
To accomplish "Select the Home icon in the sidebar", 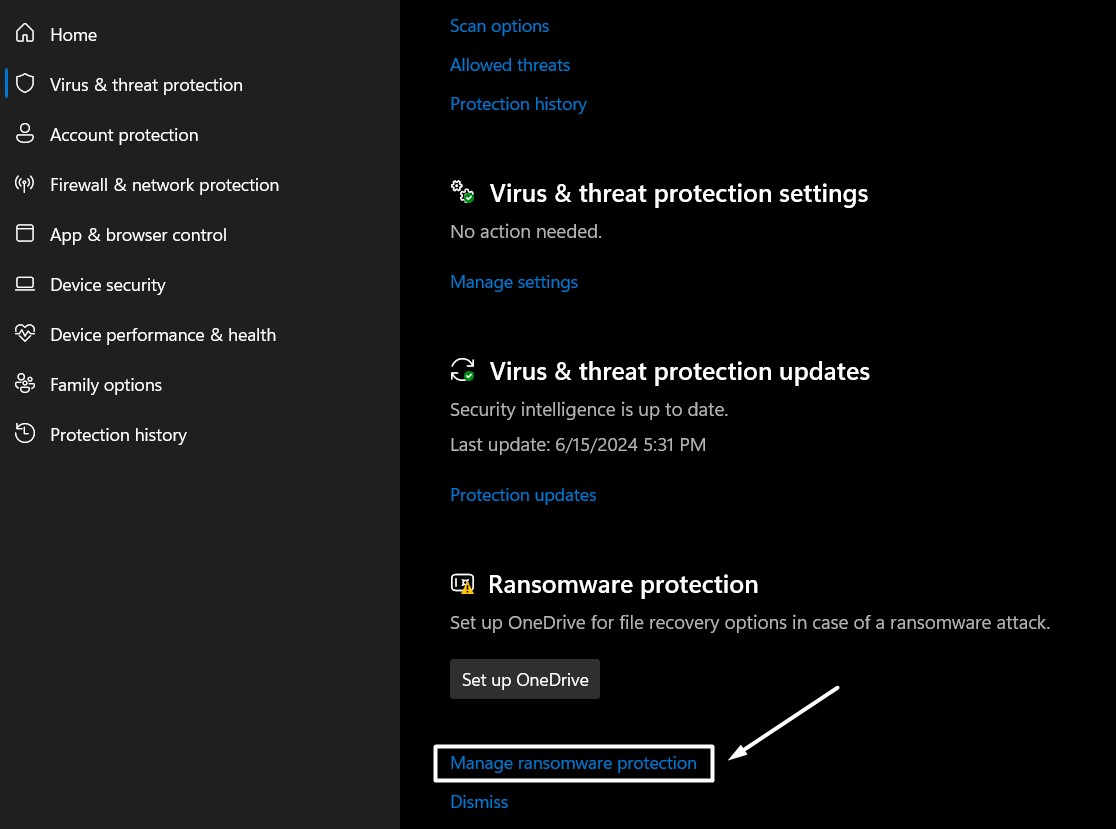I will coord(25,34).
